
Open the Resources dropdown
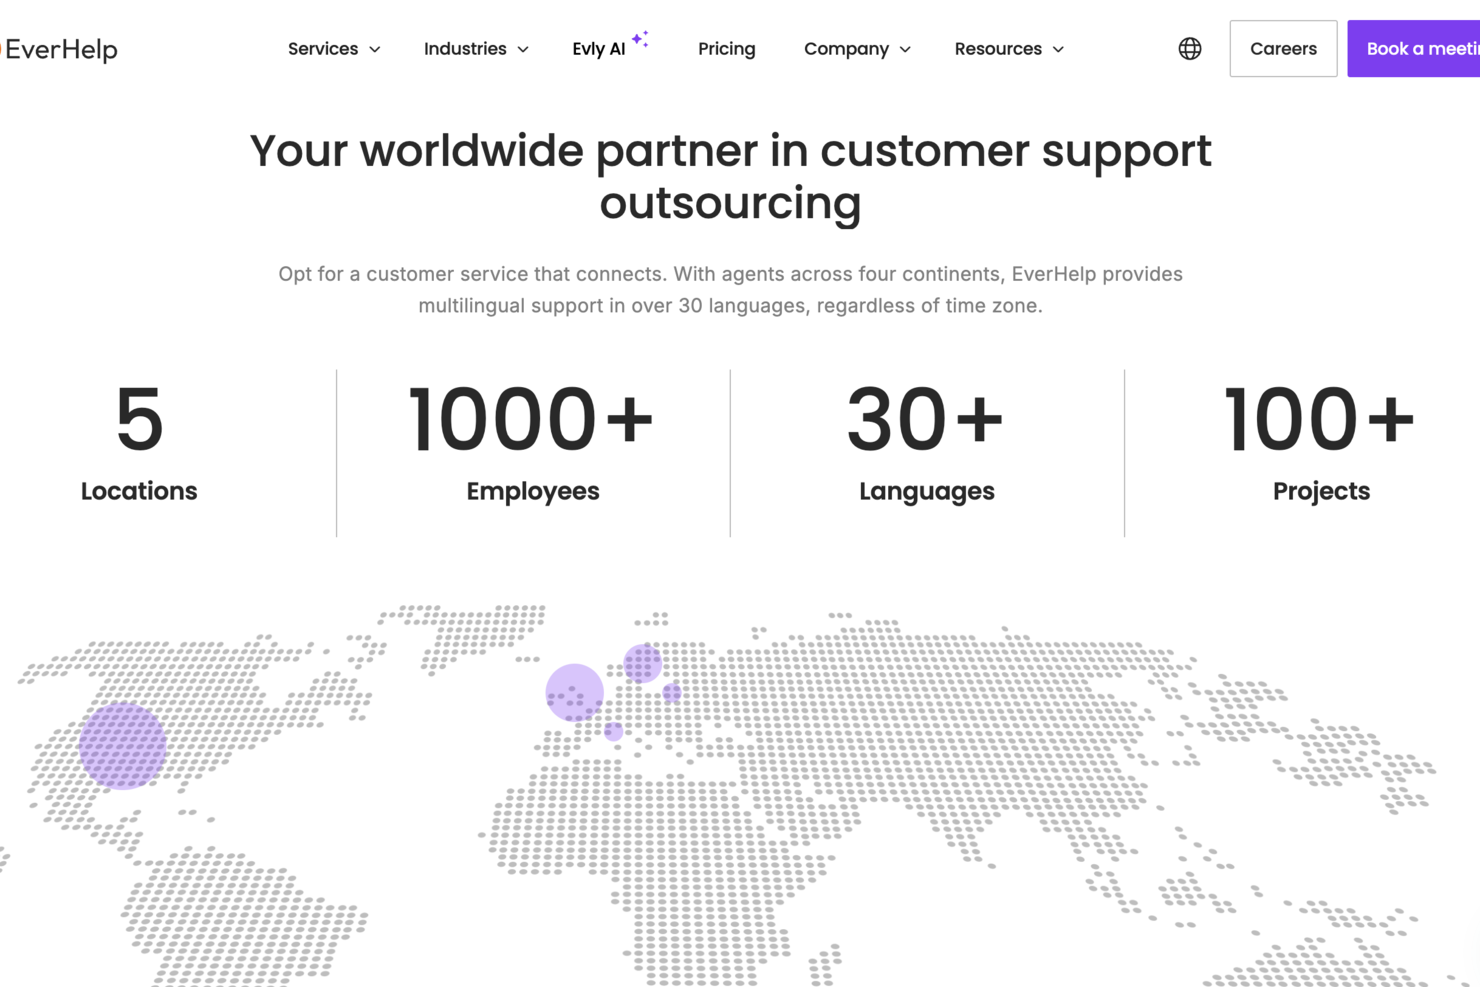[x=1008, y=48]
